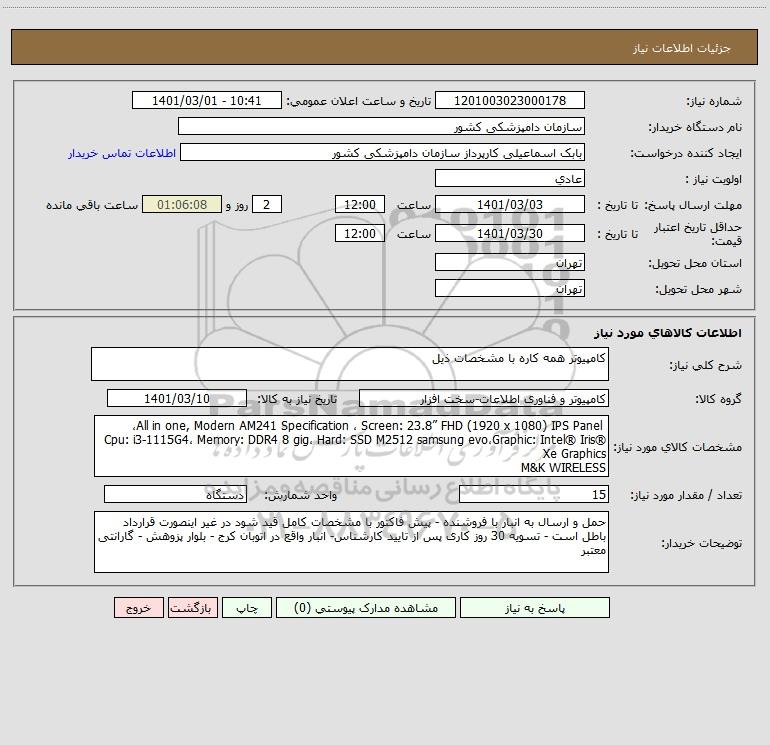This screenshot has height=745, width=770.
Task: Click the label 'تاریخ و ساعت اعلان عمومی:'
Action: 358,102
